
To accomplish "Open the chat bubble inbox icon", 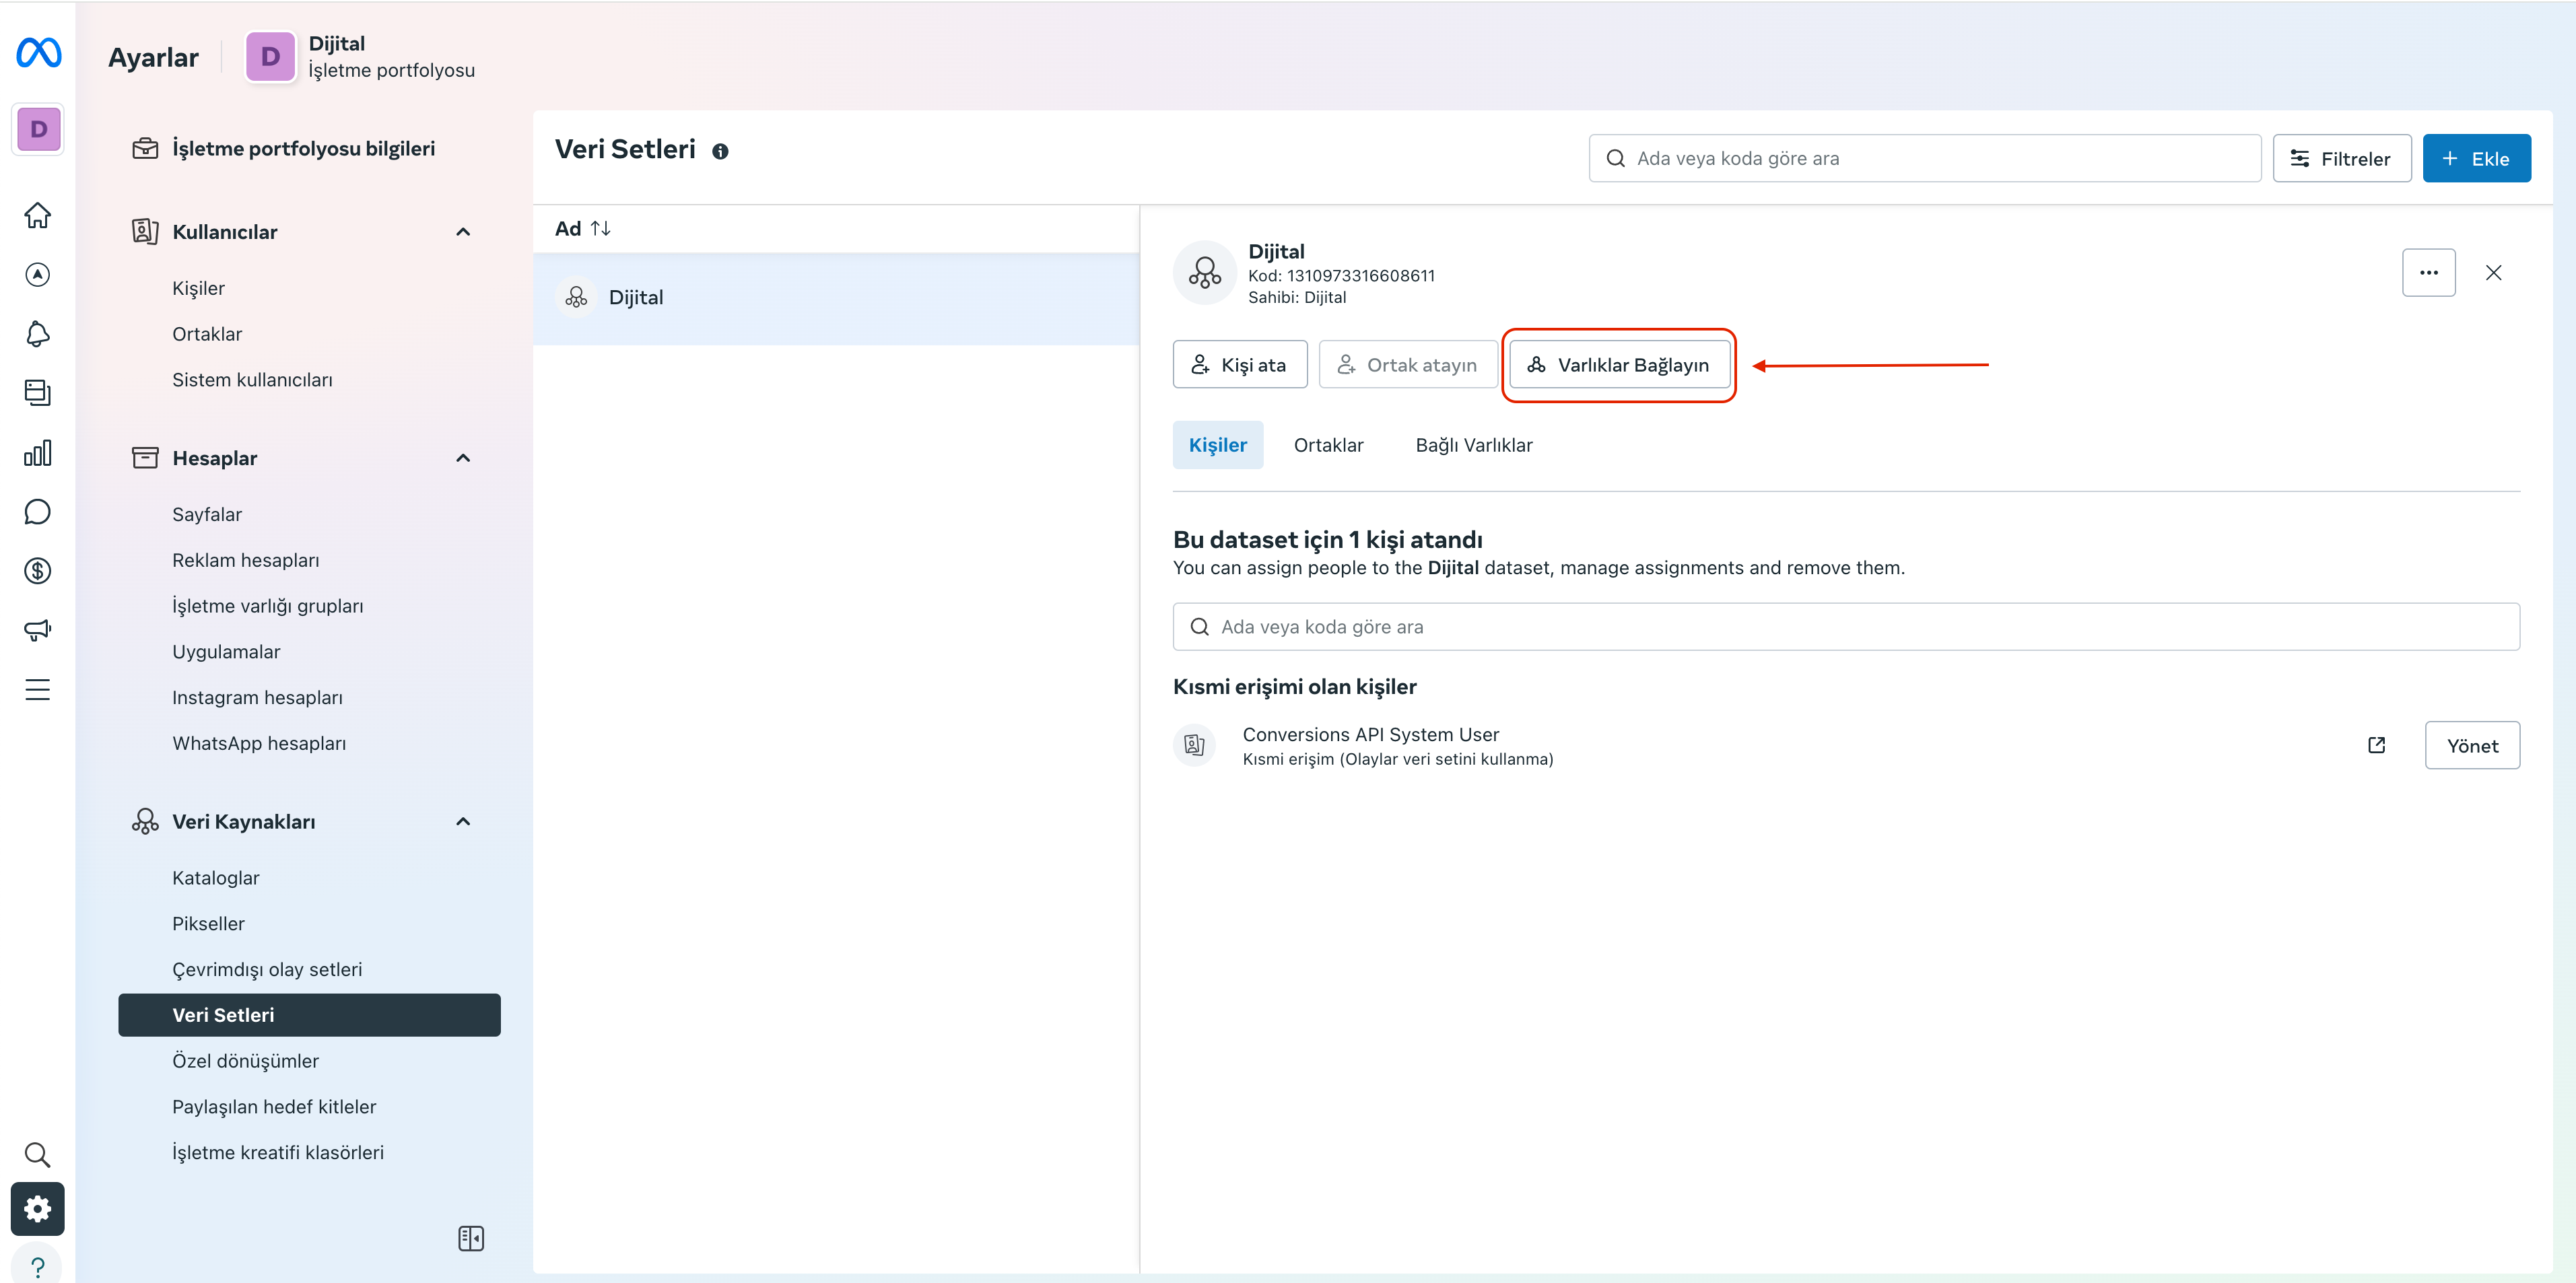I will click(x=38, y=511).
